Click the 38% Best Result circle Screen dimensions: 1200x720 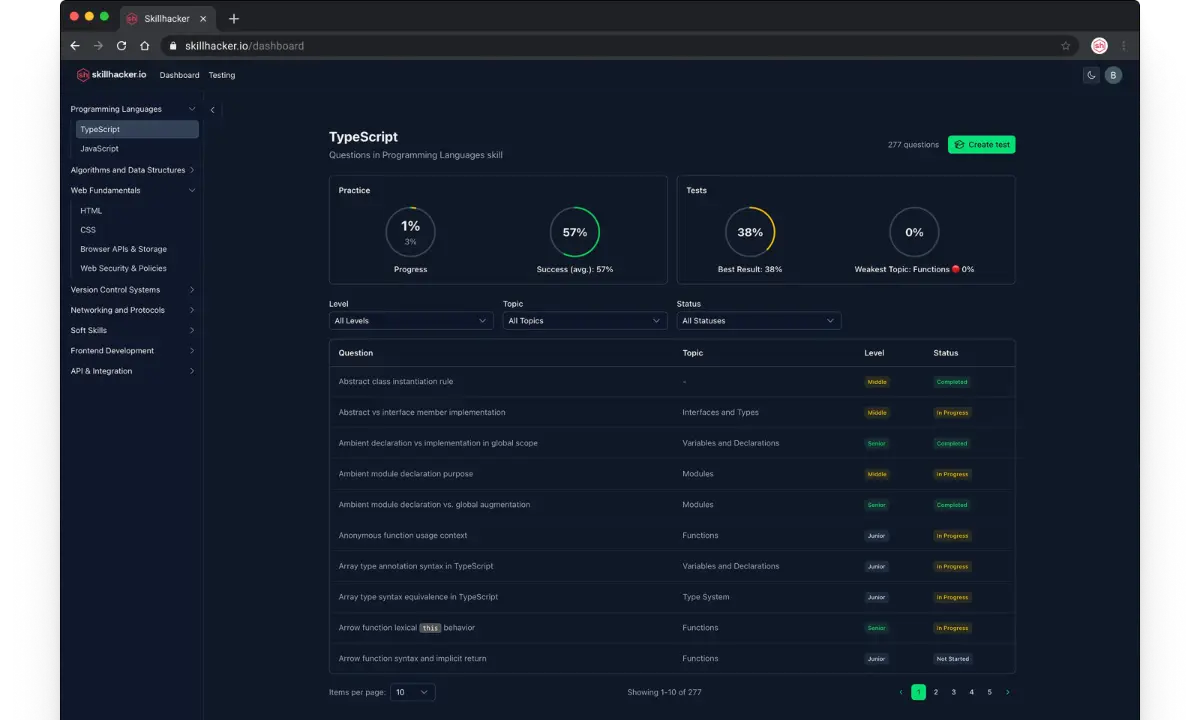pos(750,232)
